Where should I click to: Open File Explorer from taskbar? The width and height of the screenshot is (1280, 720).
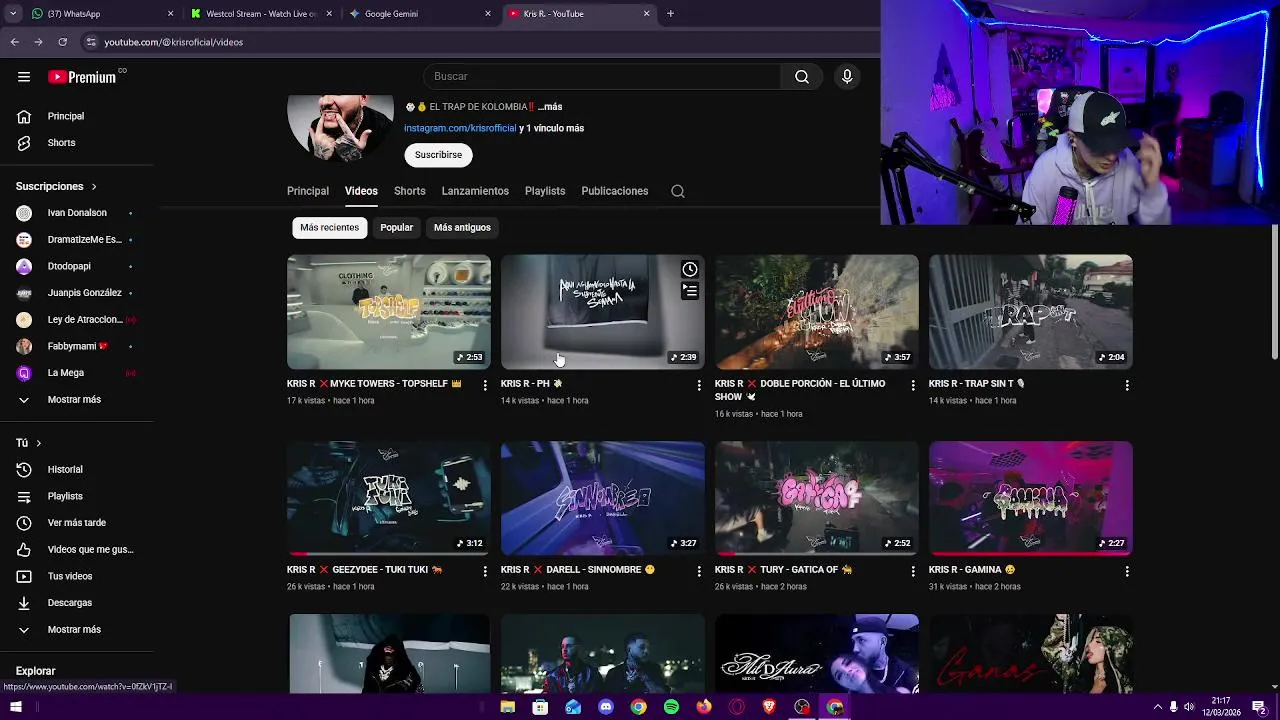508,707
